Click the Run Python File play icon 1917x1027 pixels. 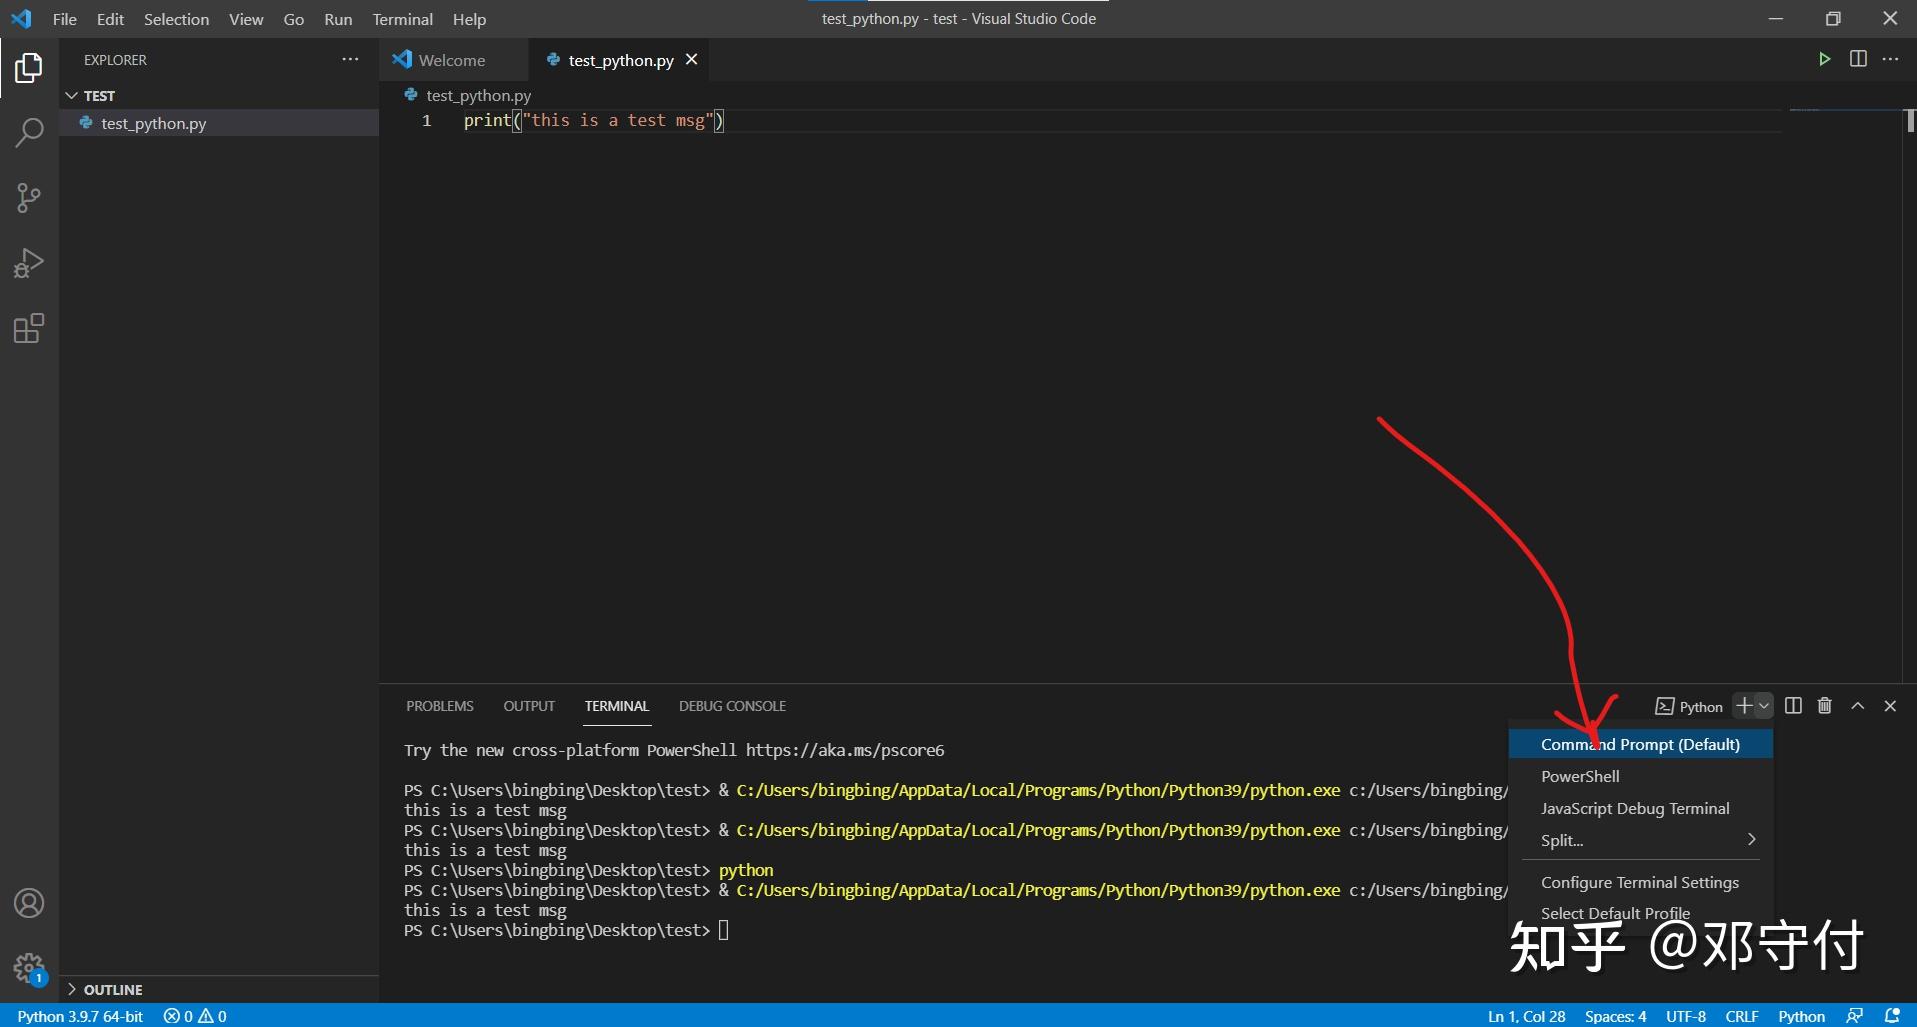point(1824,58)
